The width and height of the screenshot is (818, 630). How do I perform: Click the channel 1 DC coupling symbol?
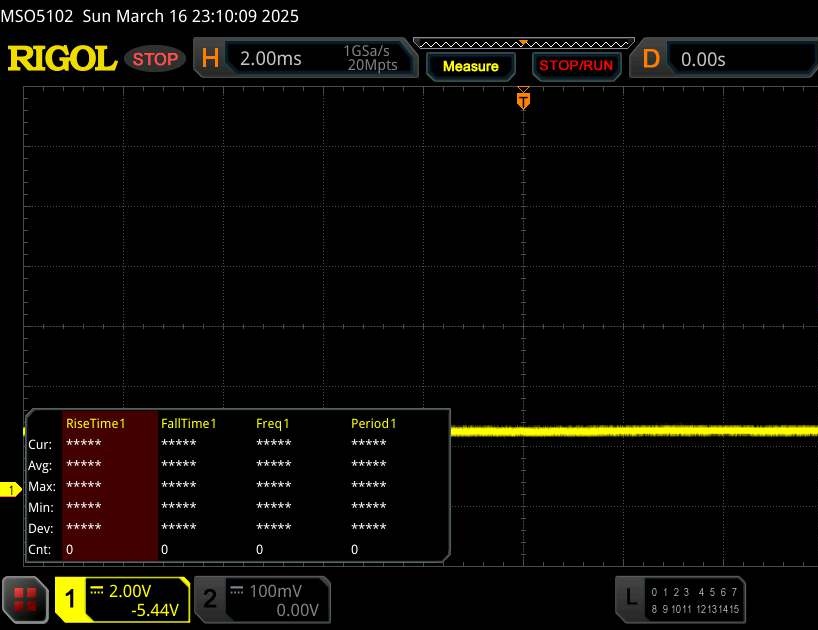tap(97, 590)
